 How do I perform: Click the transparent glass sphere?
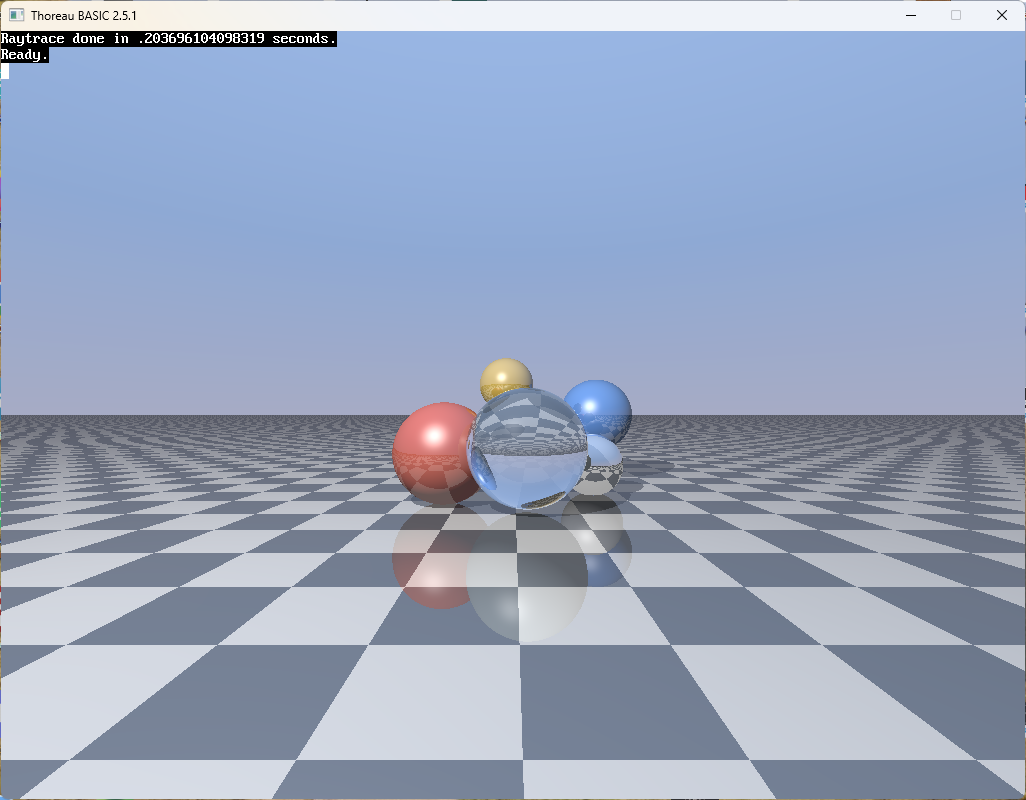(x=527, y=449)
